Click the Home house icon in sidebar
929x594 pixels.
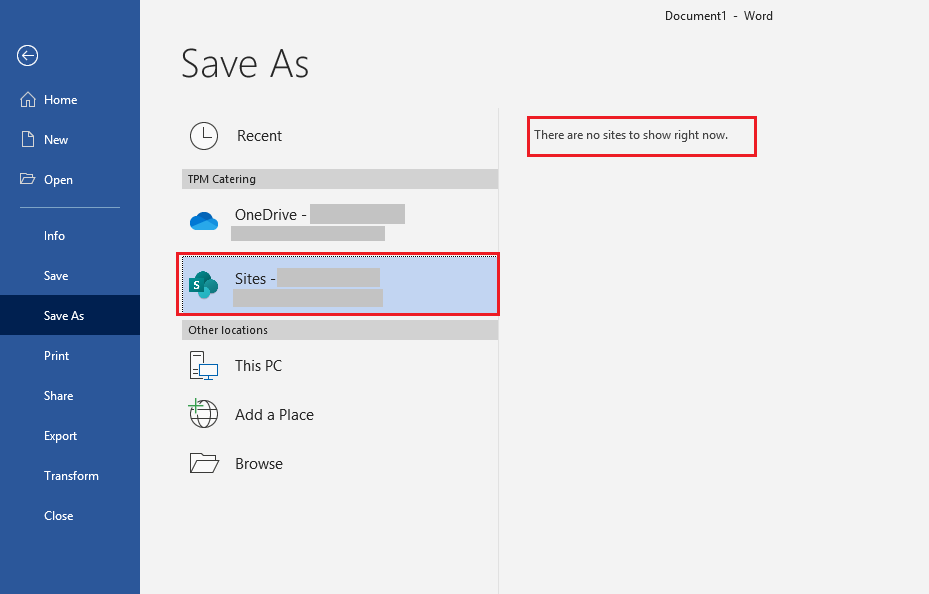coord(26,99)
